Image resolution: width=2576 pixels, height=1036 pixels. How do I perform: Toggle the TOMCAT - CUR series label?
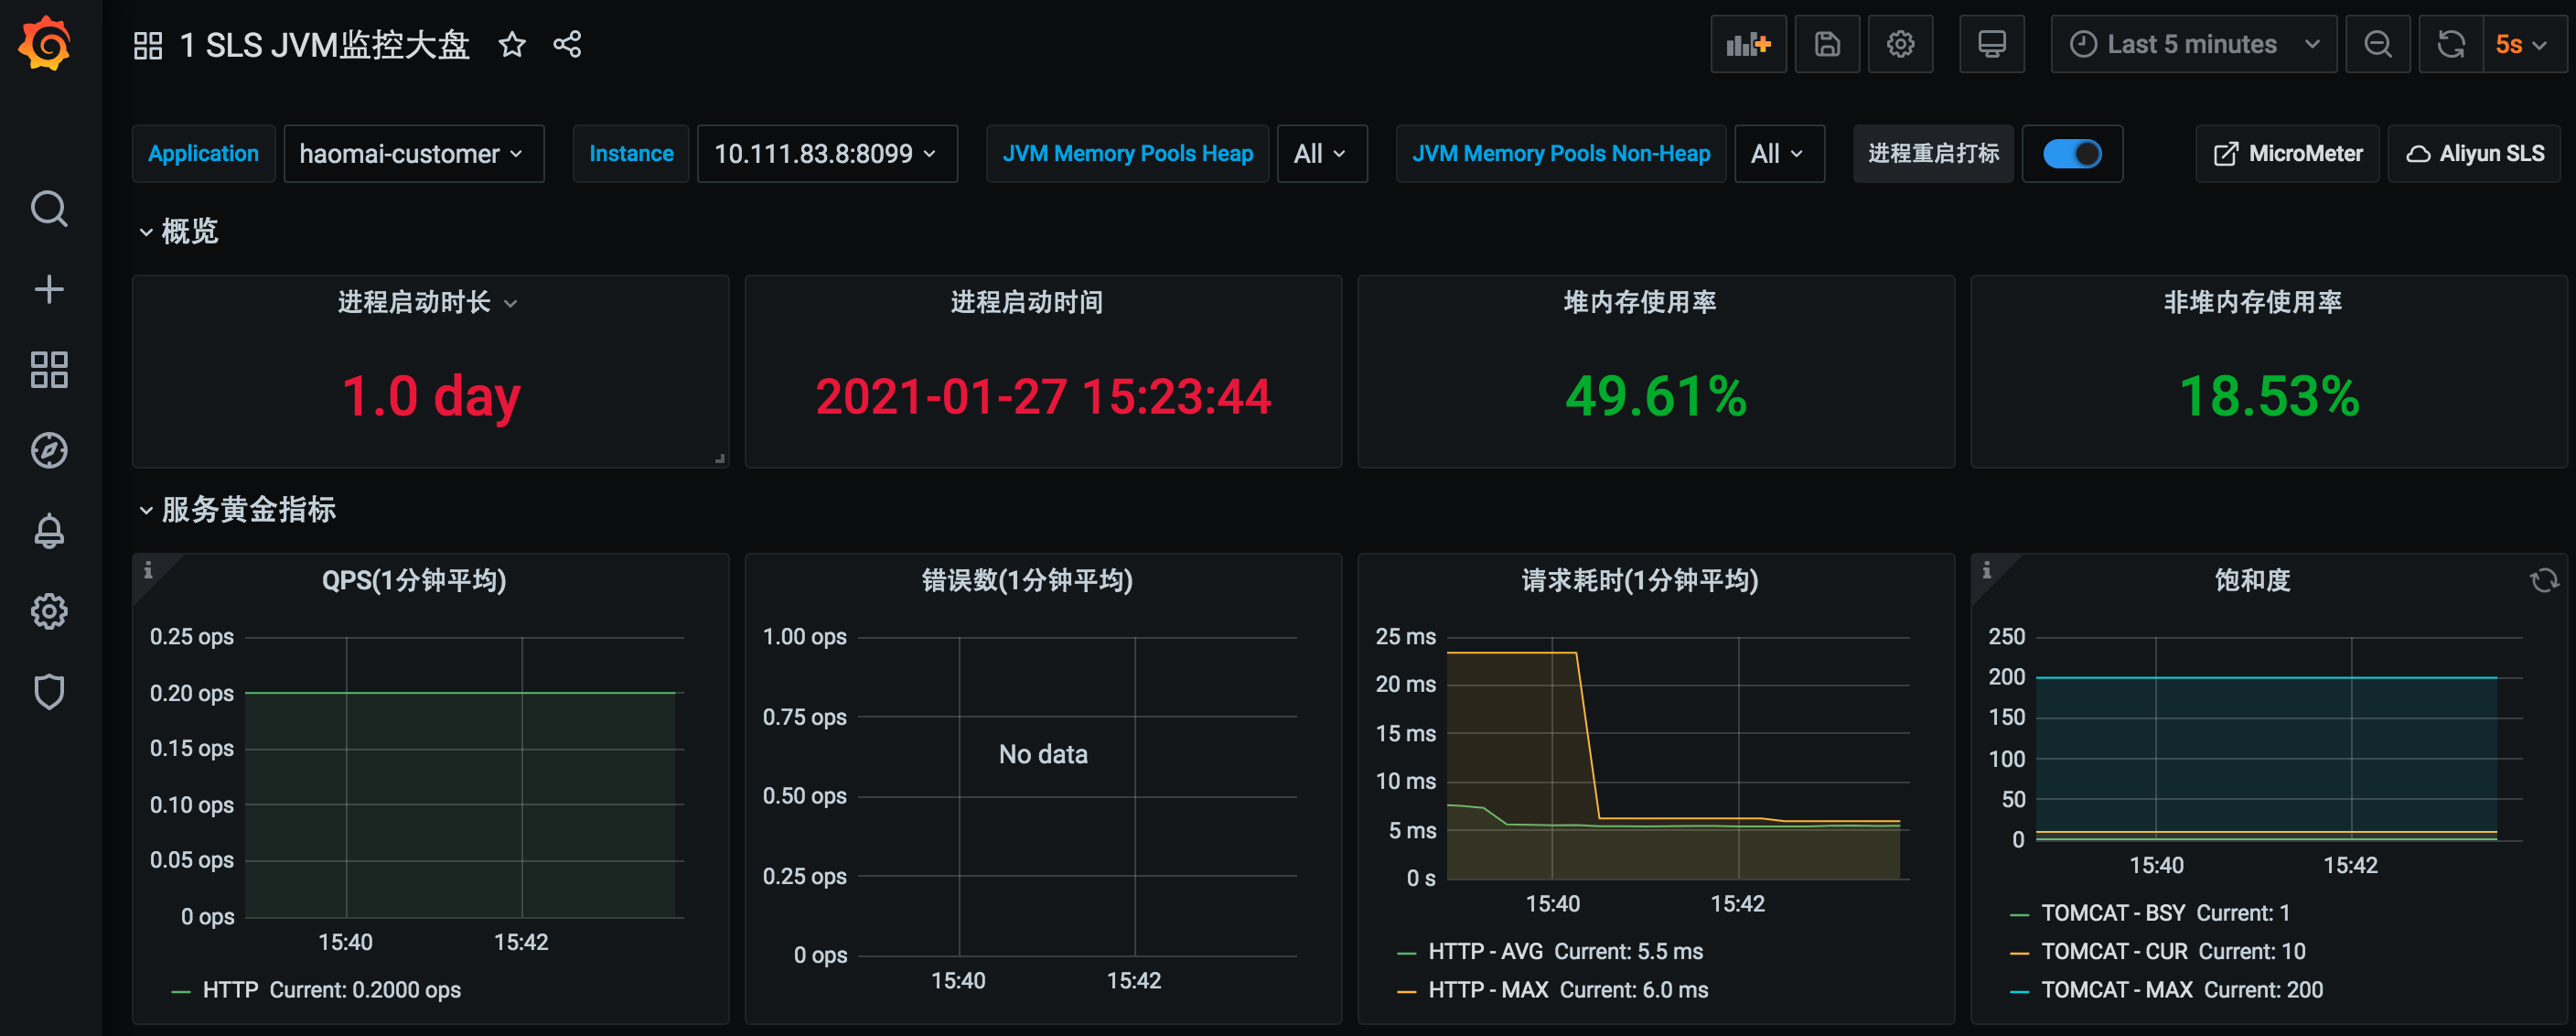[2114, 952]
